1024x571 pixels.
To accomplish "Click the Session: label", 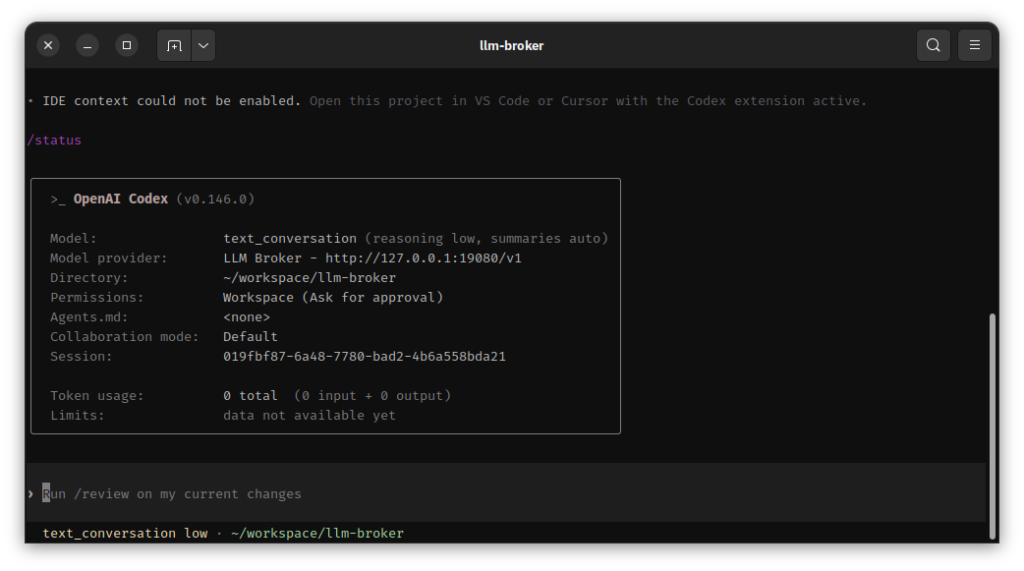I will pyautogui.click(x=81, y=356).
